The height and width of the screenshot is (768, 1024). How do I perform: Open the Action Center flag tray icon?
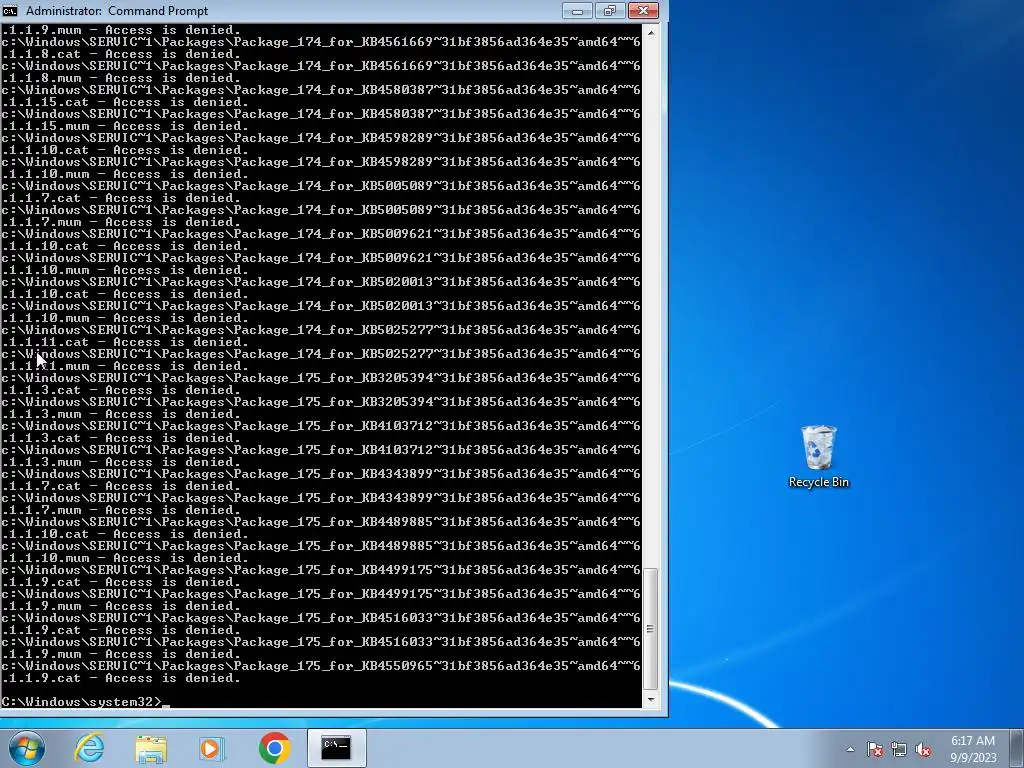[x=874, y=749]
